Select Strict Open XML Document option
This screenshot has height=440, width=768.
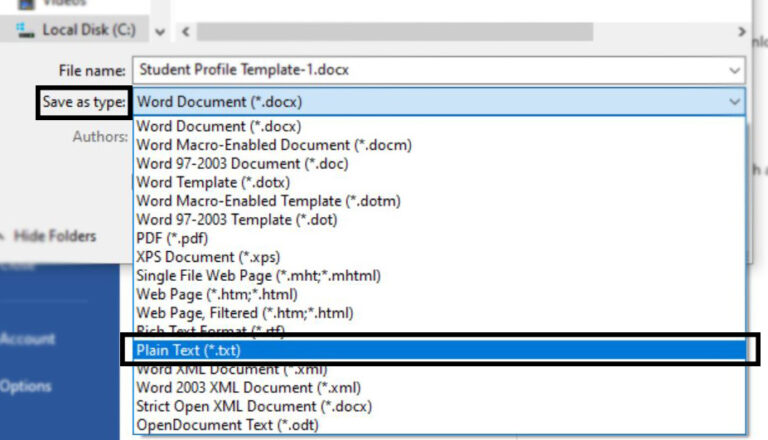coord(253,407)
